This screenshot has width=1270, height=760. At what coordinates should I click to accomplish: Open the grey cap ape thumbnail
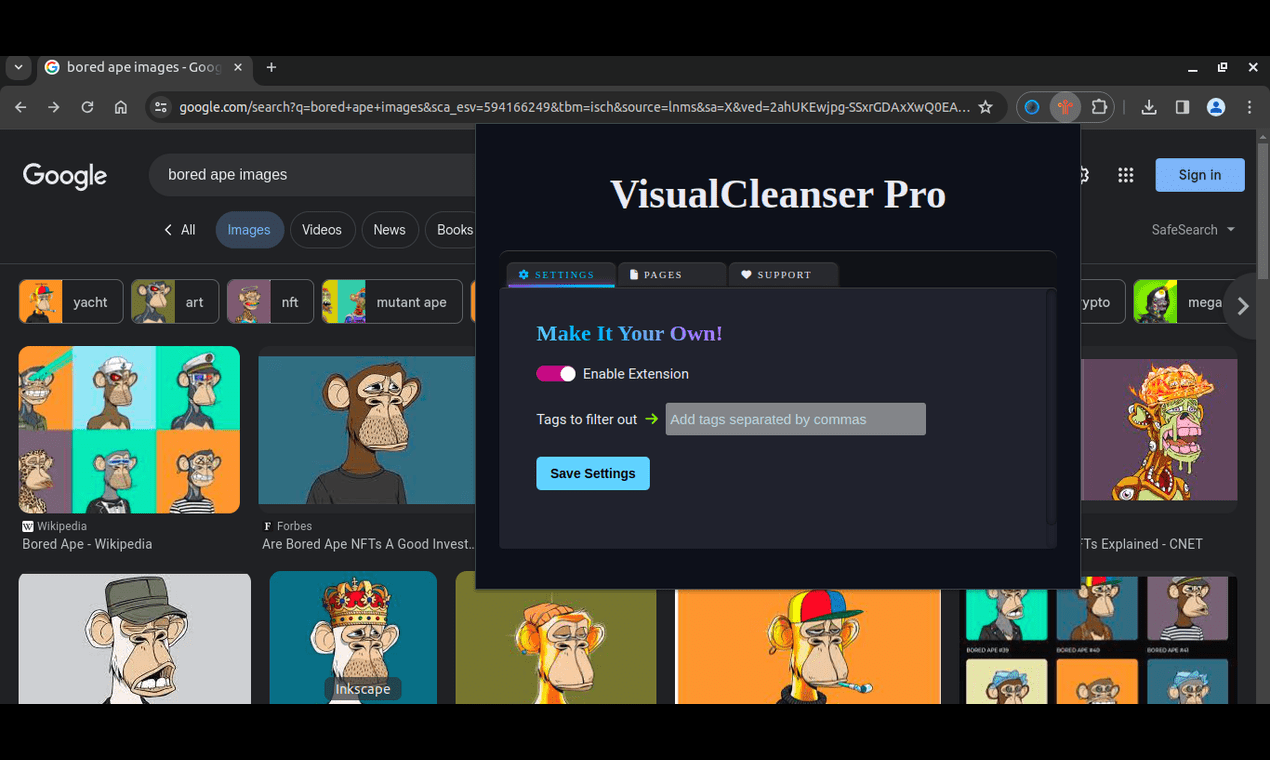click(x=135, y=638)
